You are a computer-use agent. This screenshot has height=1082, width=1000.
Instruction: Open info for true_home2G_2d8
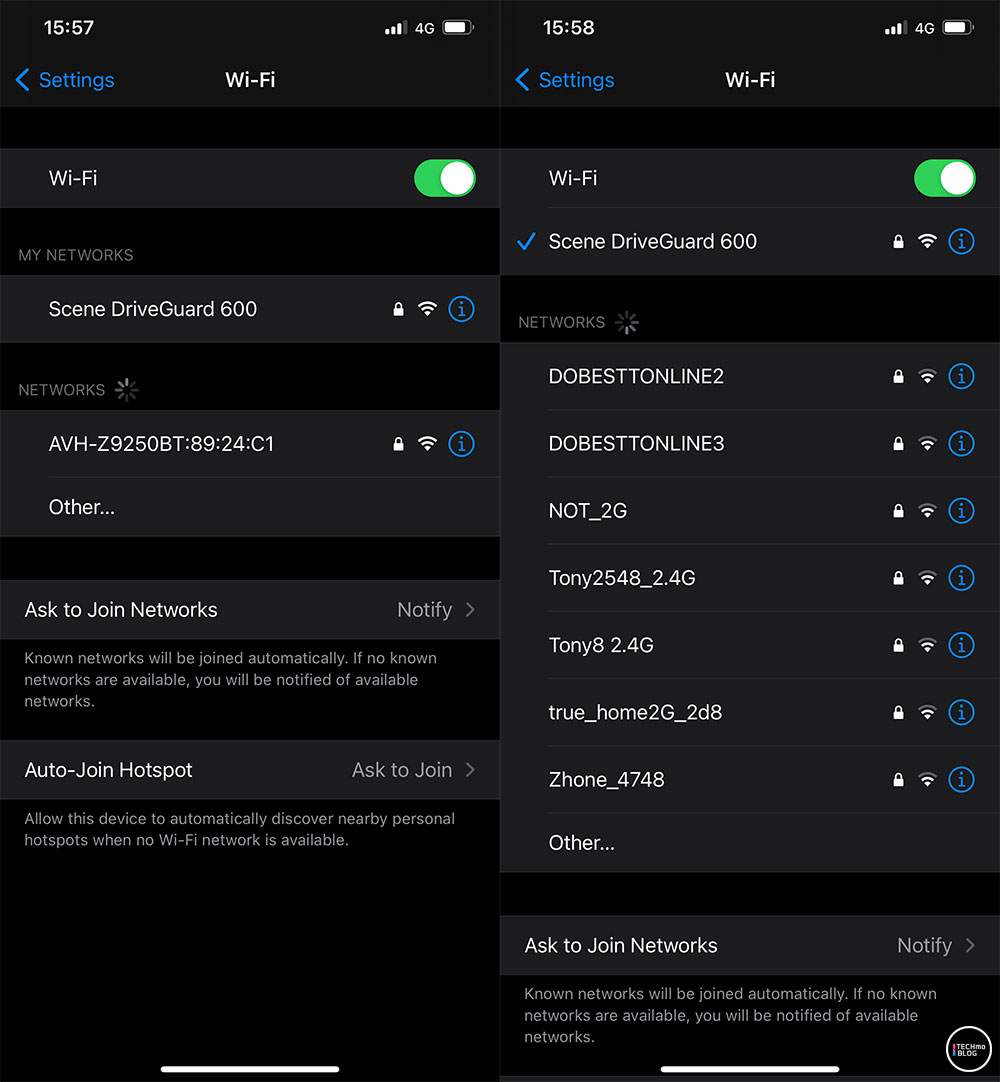pyautogui.click(x=961, y=712)
